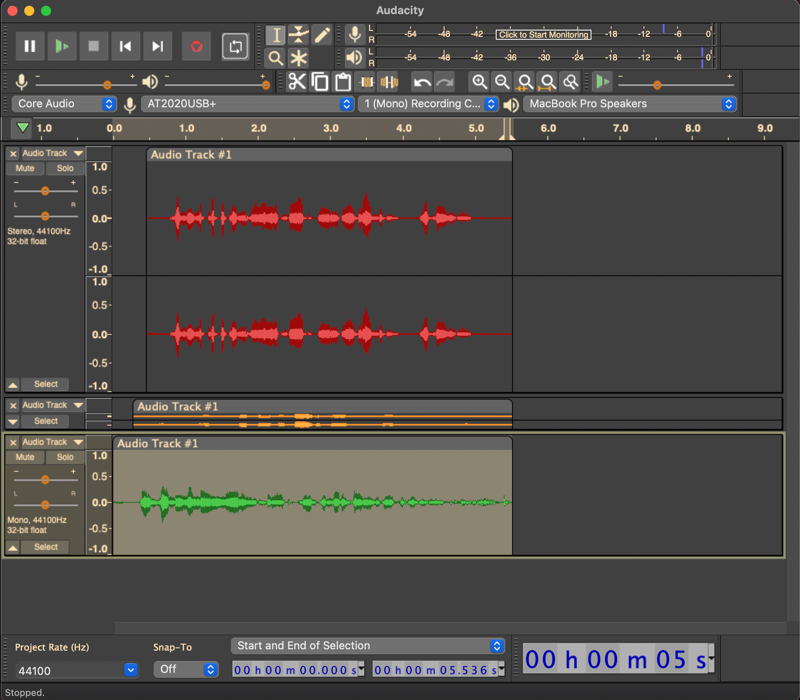Click the Pause transport button
The width and height of the screenshot is (800, 700).
pos(30,46)
